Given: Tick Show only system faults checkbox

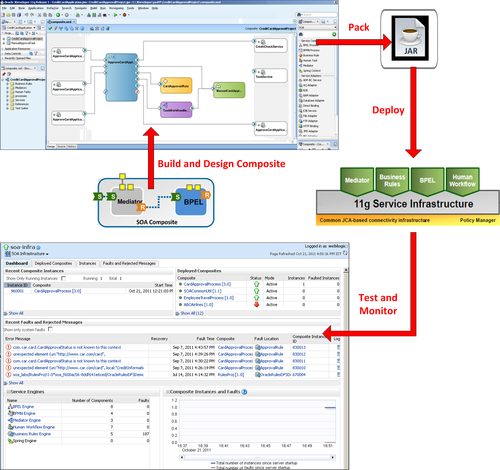Looking at the screenshot, I should coord(50,329).
